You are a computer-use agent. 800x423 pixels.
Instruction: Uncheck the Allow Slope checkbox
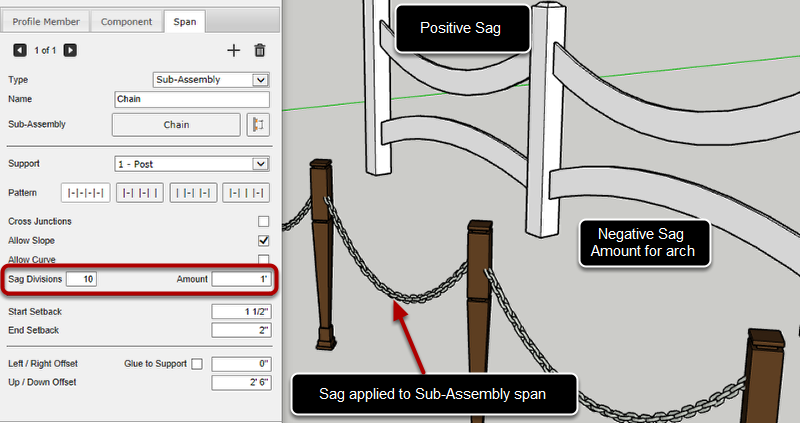point(264,241)
